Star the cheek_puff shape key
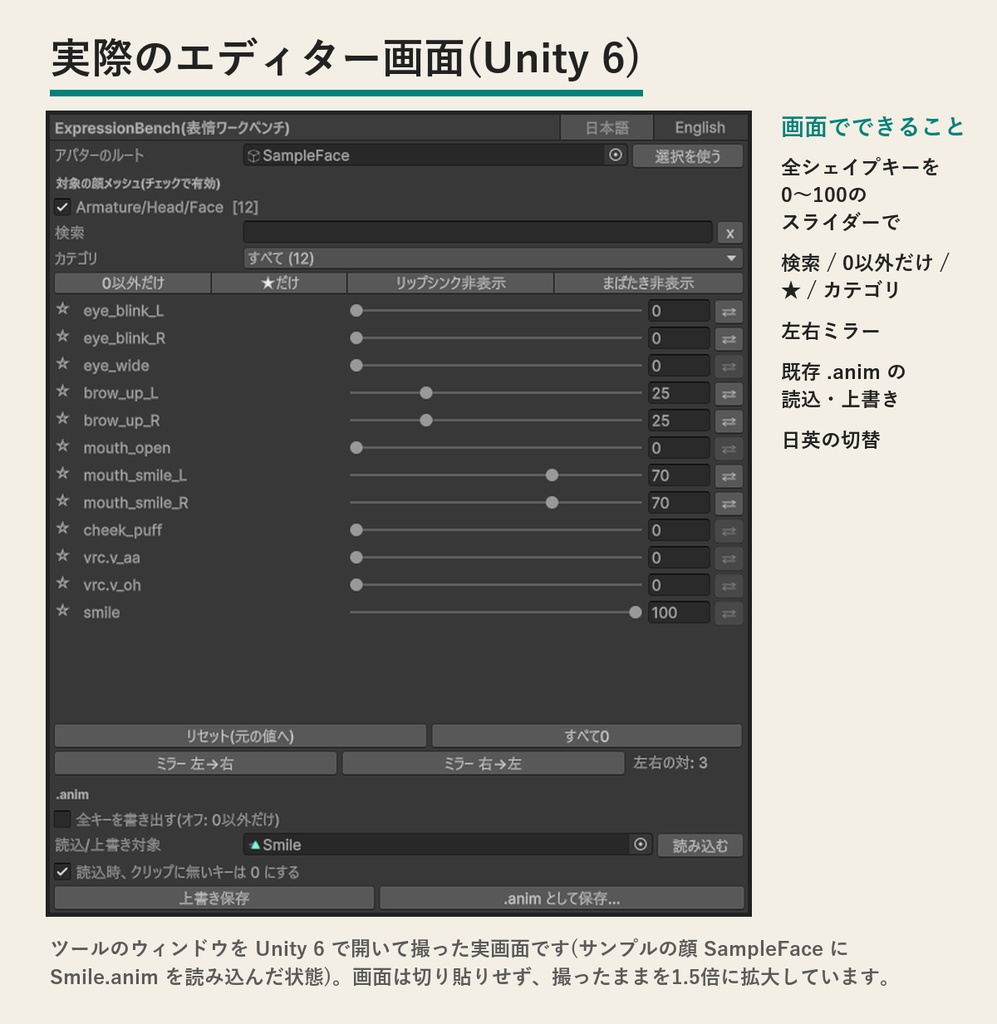The height and width of the screenshot is (1024, 997). point(63,528)
